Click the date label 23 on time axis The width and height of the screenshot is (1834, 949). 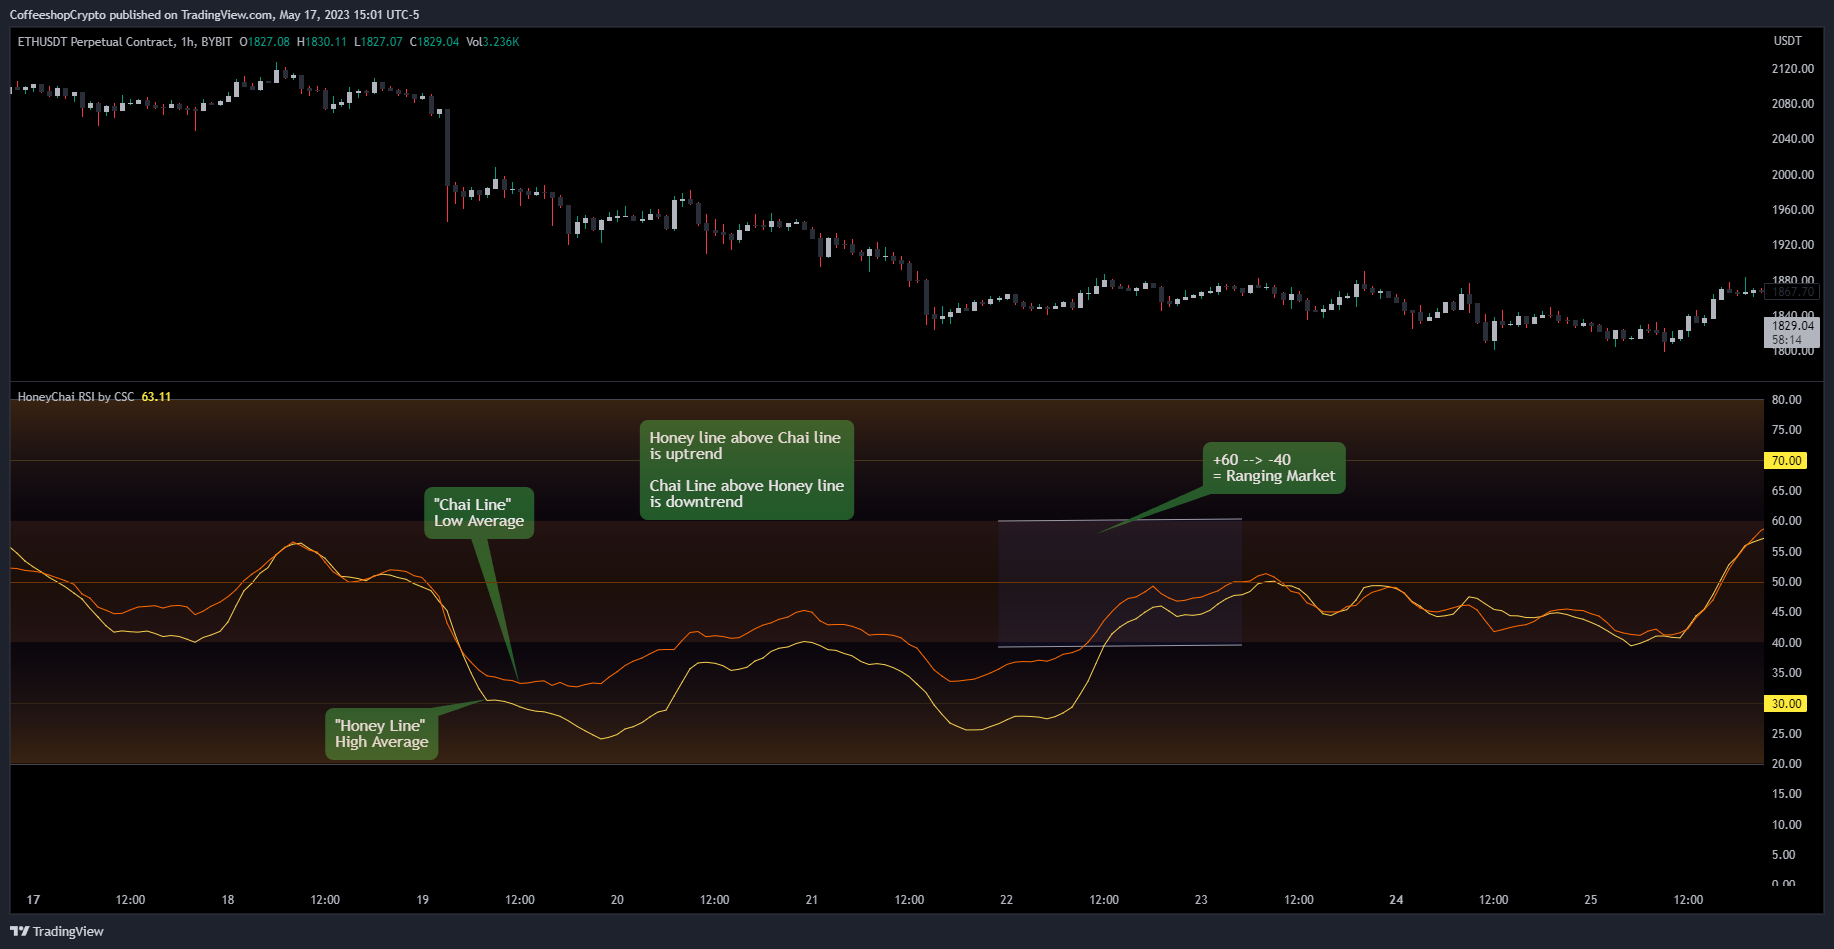[1201, 900]
